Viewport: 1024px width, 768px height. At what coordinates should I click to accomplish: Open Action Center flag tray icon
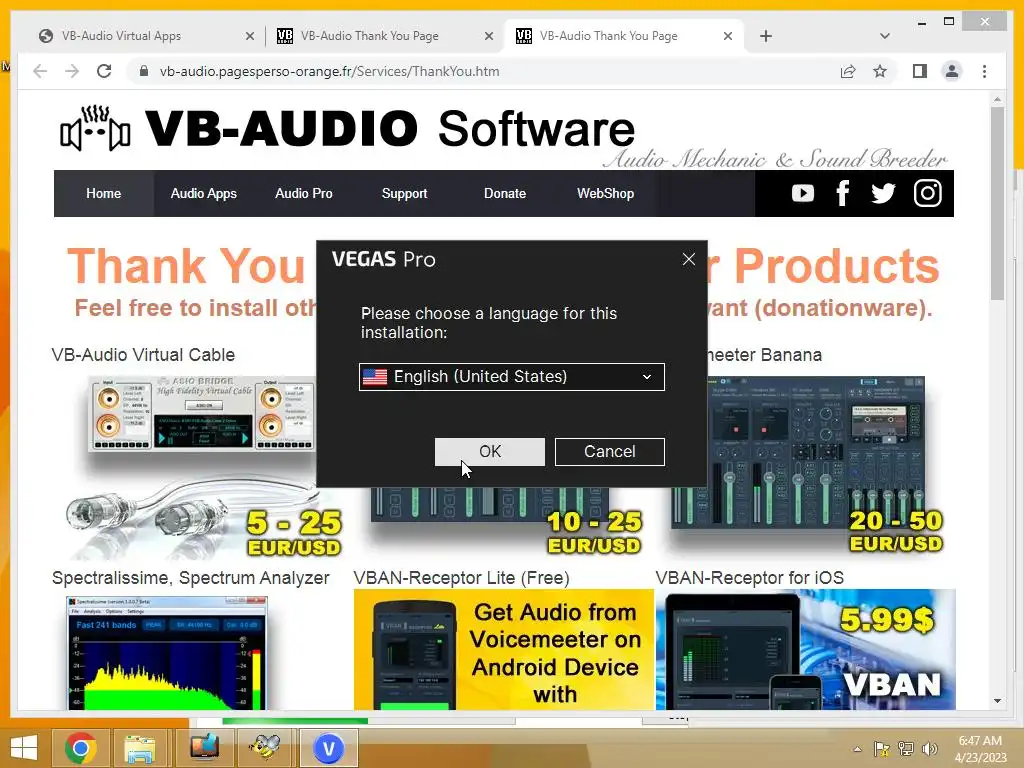coord(882,749)
